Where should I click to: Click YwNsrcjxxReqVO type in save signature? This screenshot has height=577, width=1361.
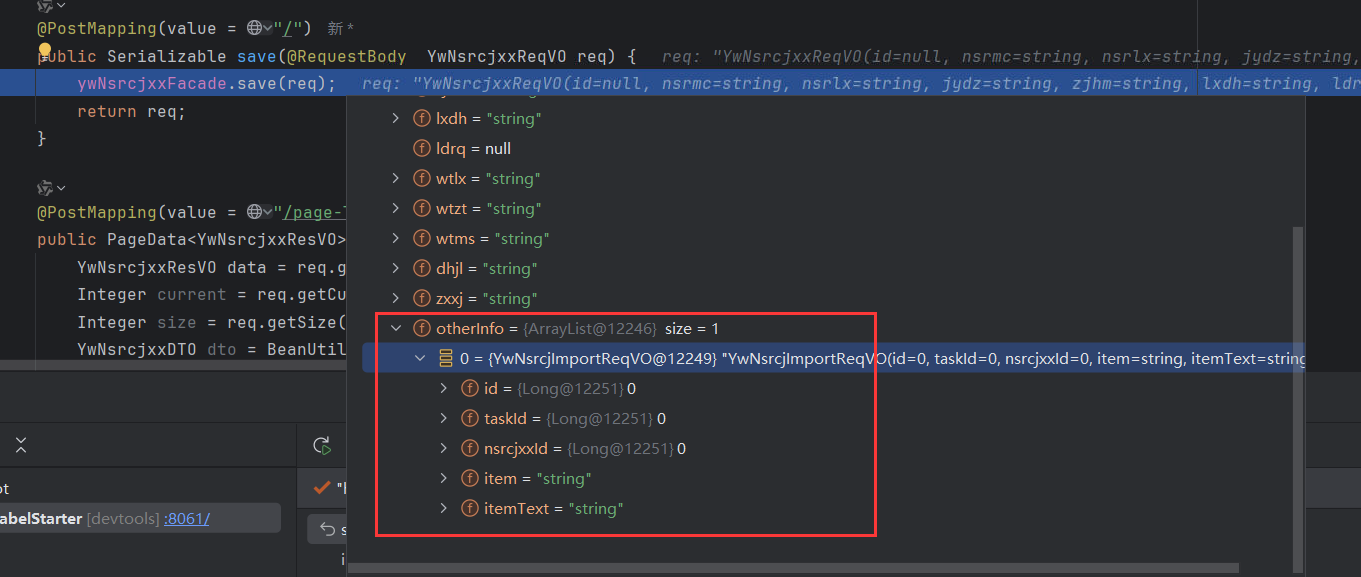pos(498,56)
